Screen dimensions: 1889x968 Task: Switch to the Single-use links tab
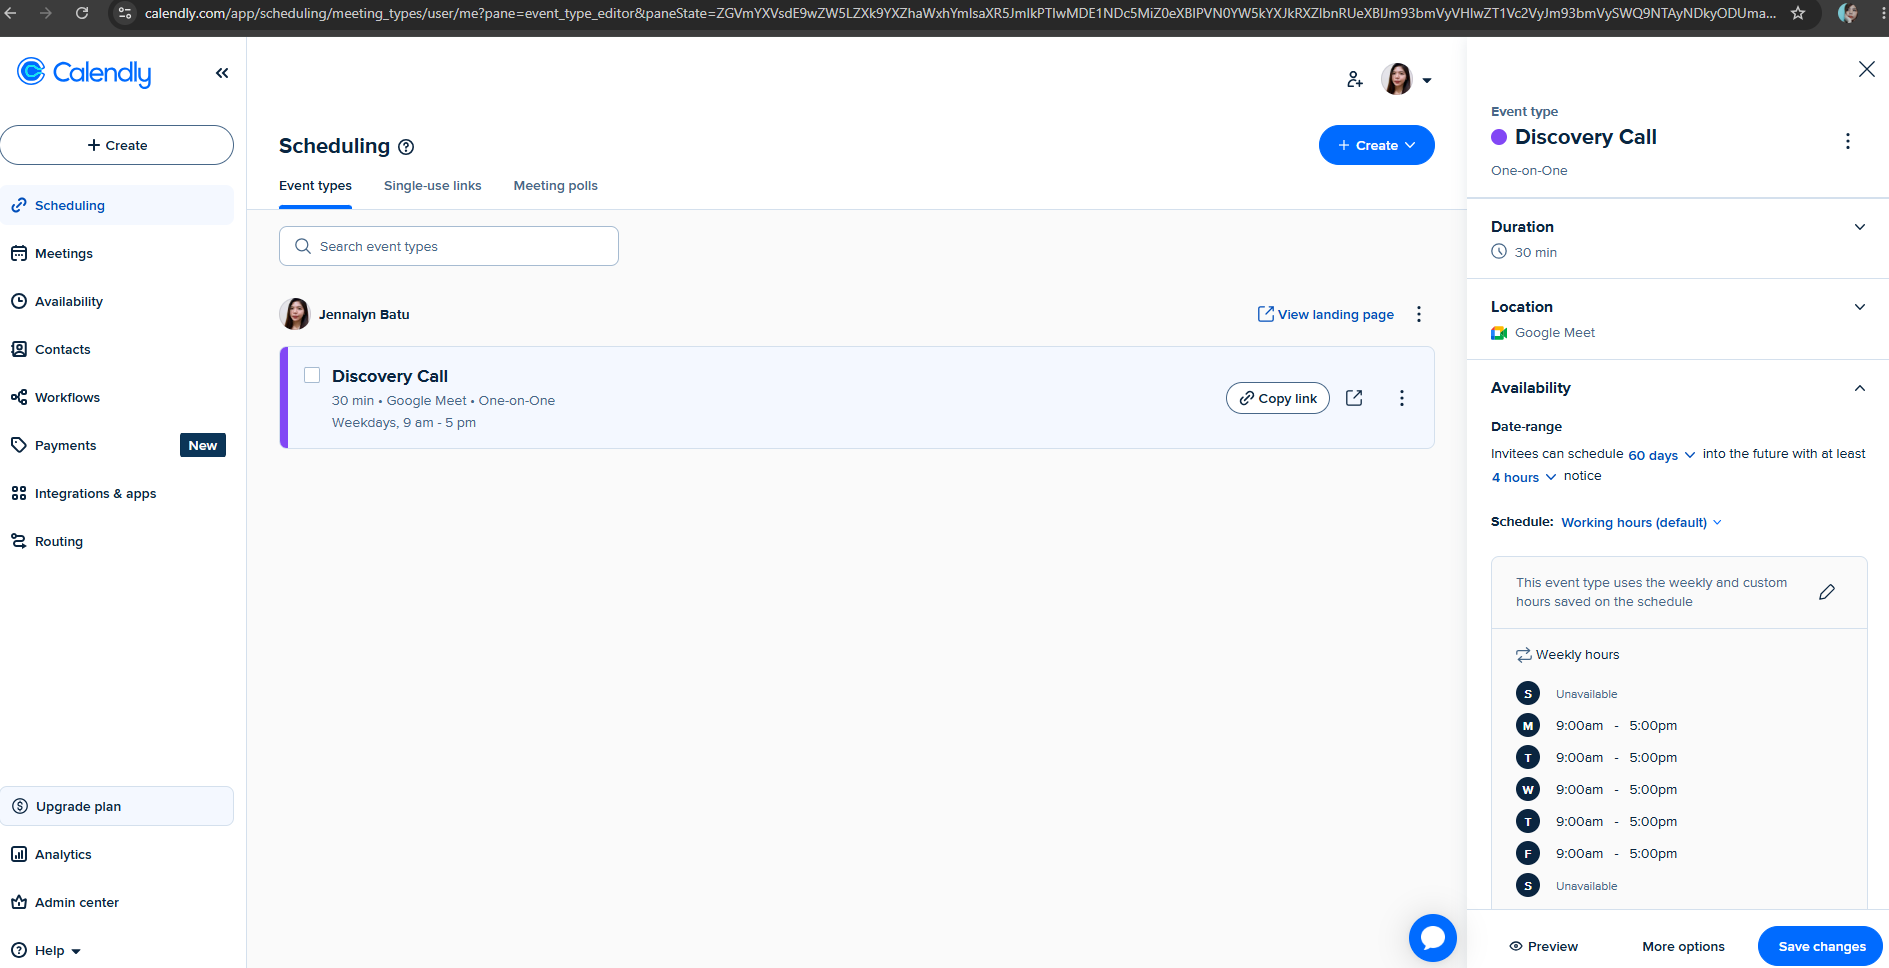pos(433,186)
